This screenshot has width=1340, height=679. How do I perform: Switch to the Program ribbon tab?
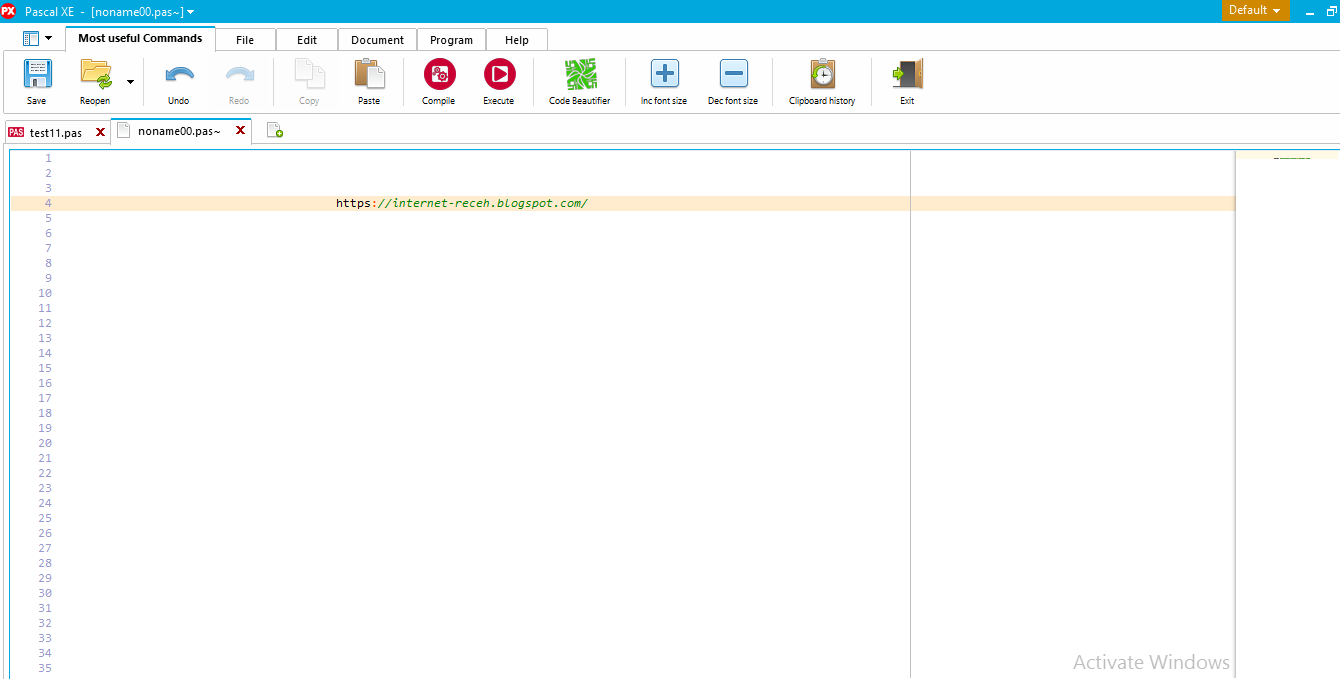click(x=451, y=40)
